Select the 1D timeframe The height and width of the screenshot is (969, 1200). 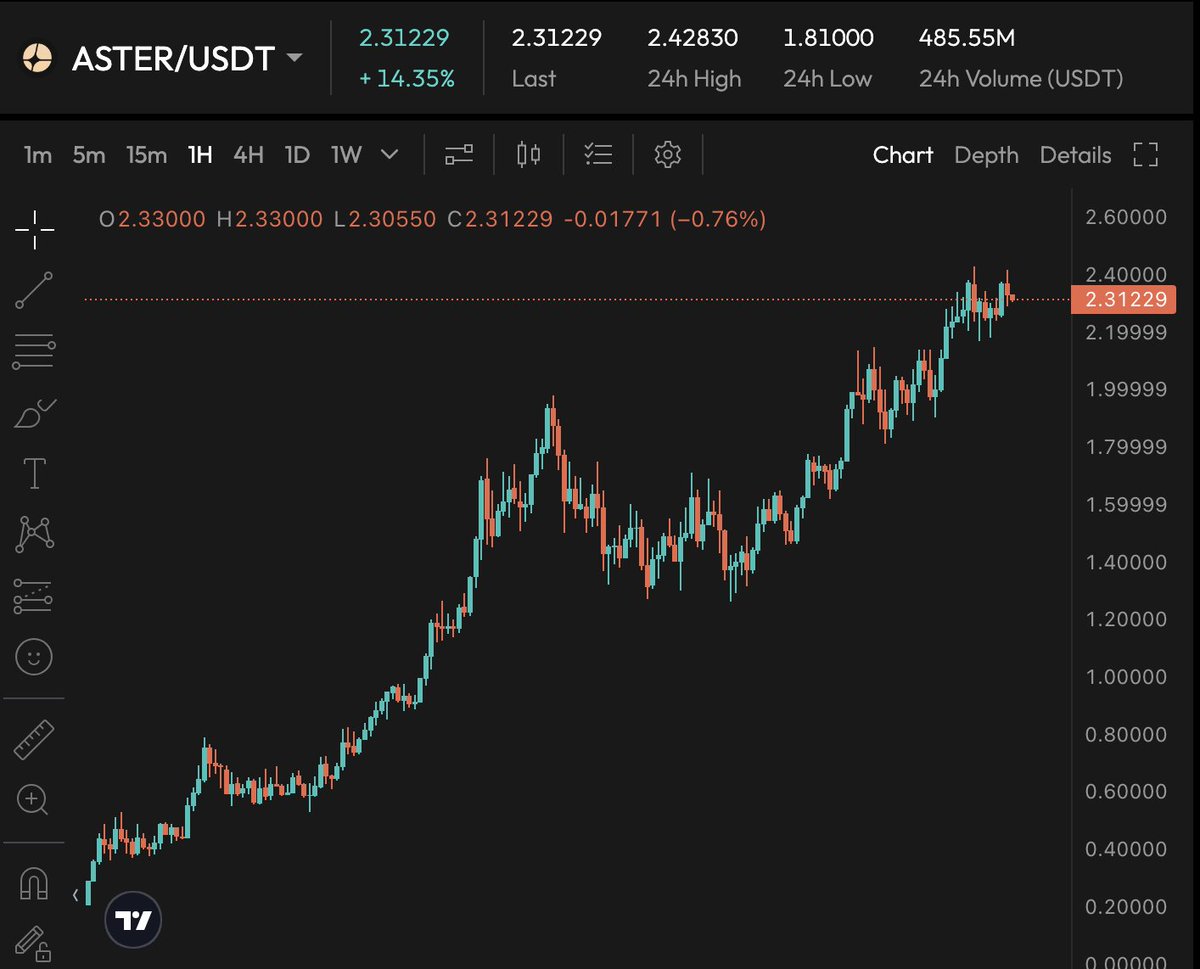coord(297,155)
